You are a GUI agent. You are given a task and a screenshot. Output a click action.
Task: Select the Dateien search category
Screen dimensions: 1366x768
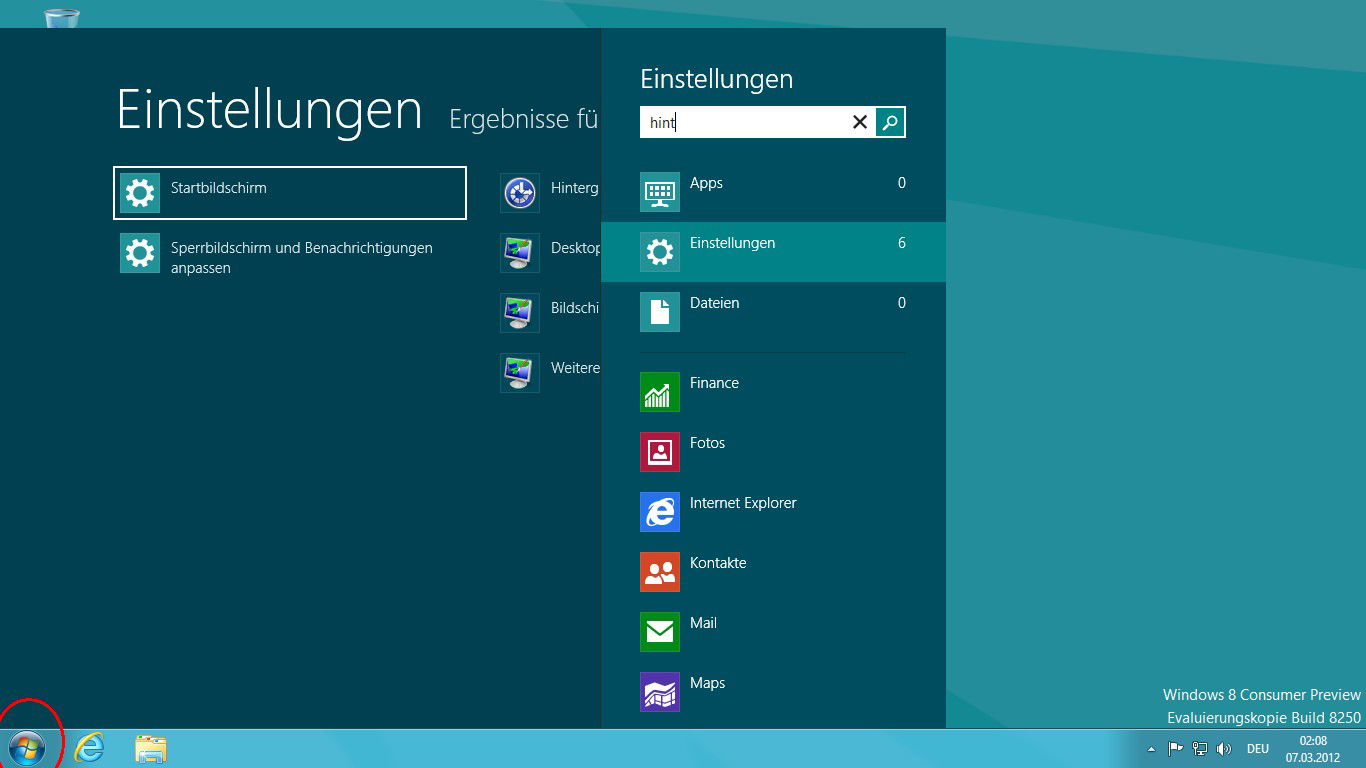tap(773, 312)
